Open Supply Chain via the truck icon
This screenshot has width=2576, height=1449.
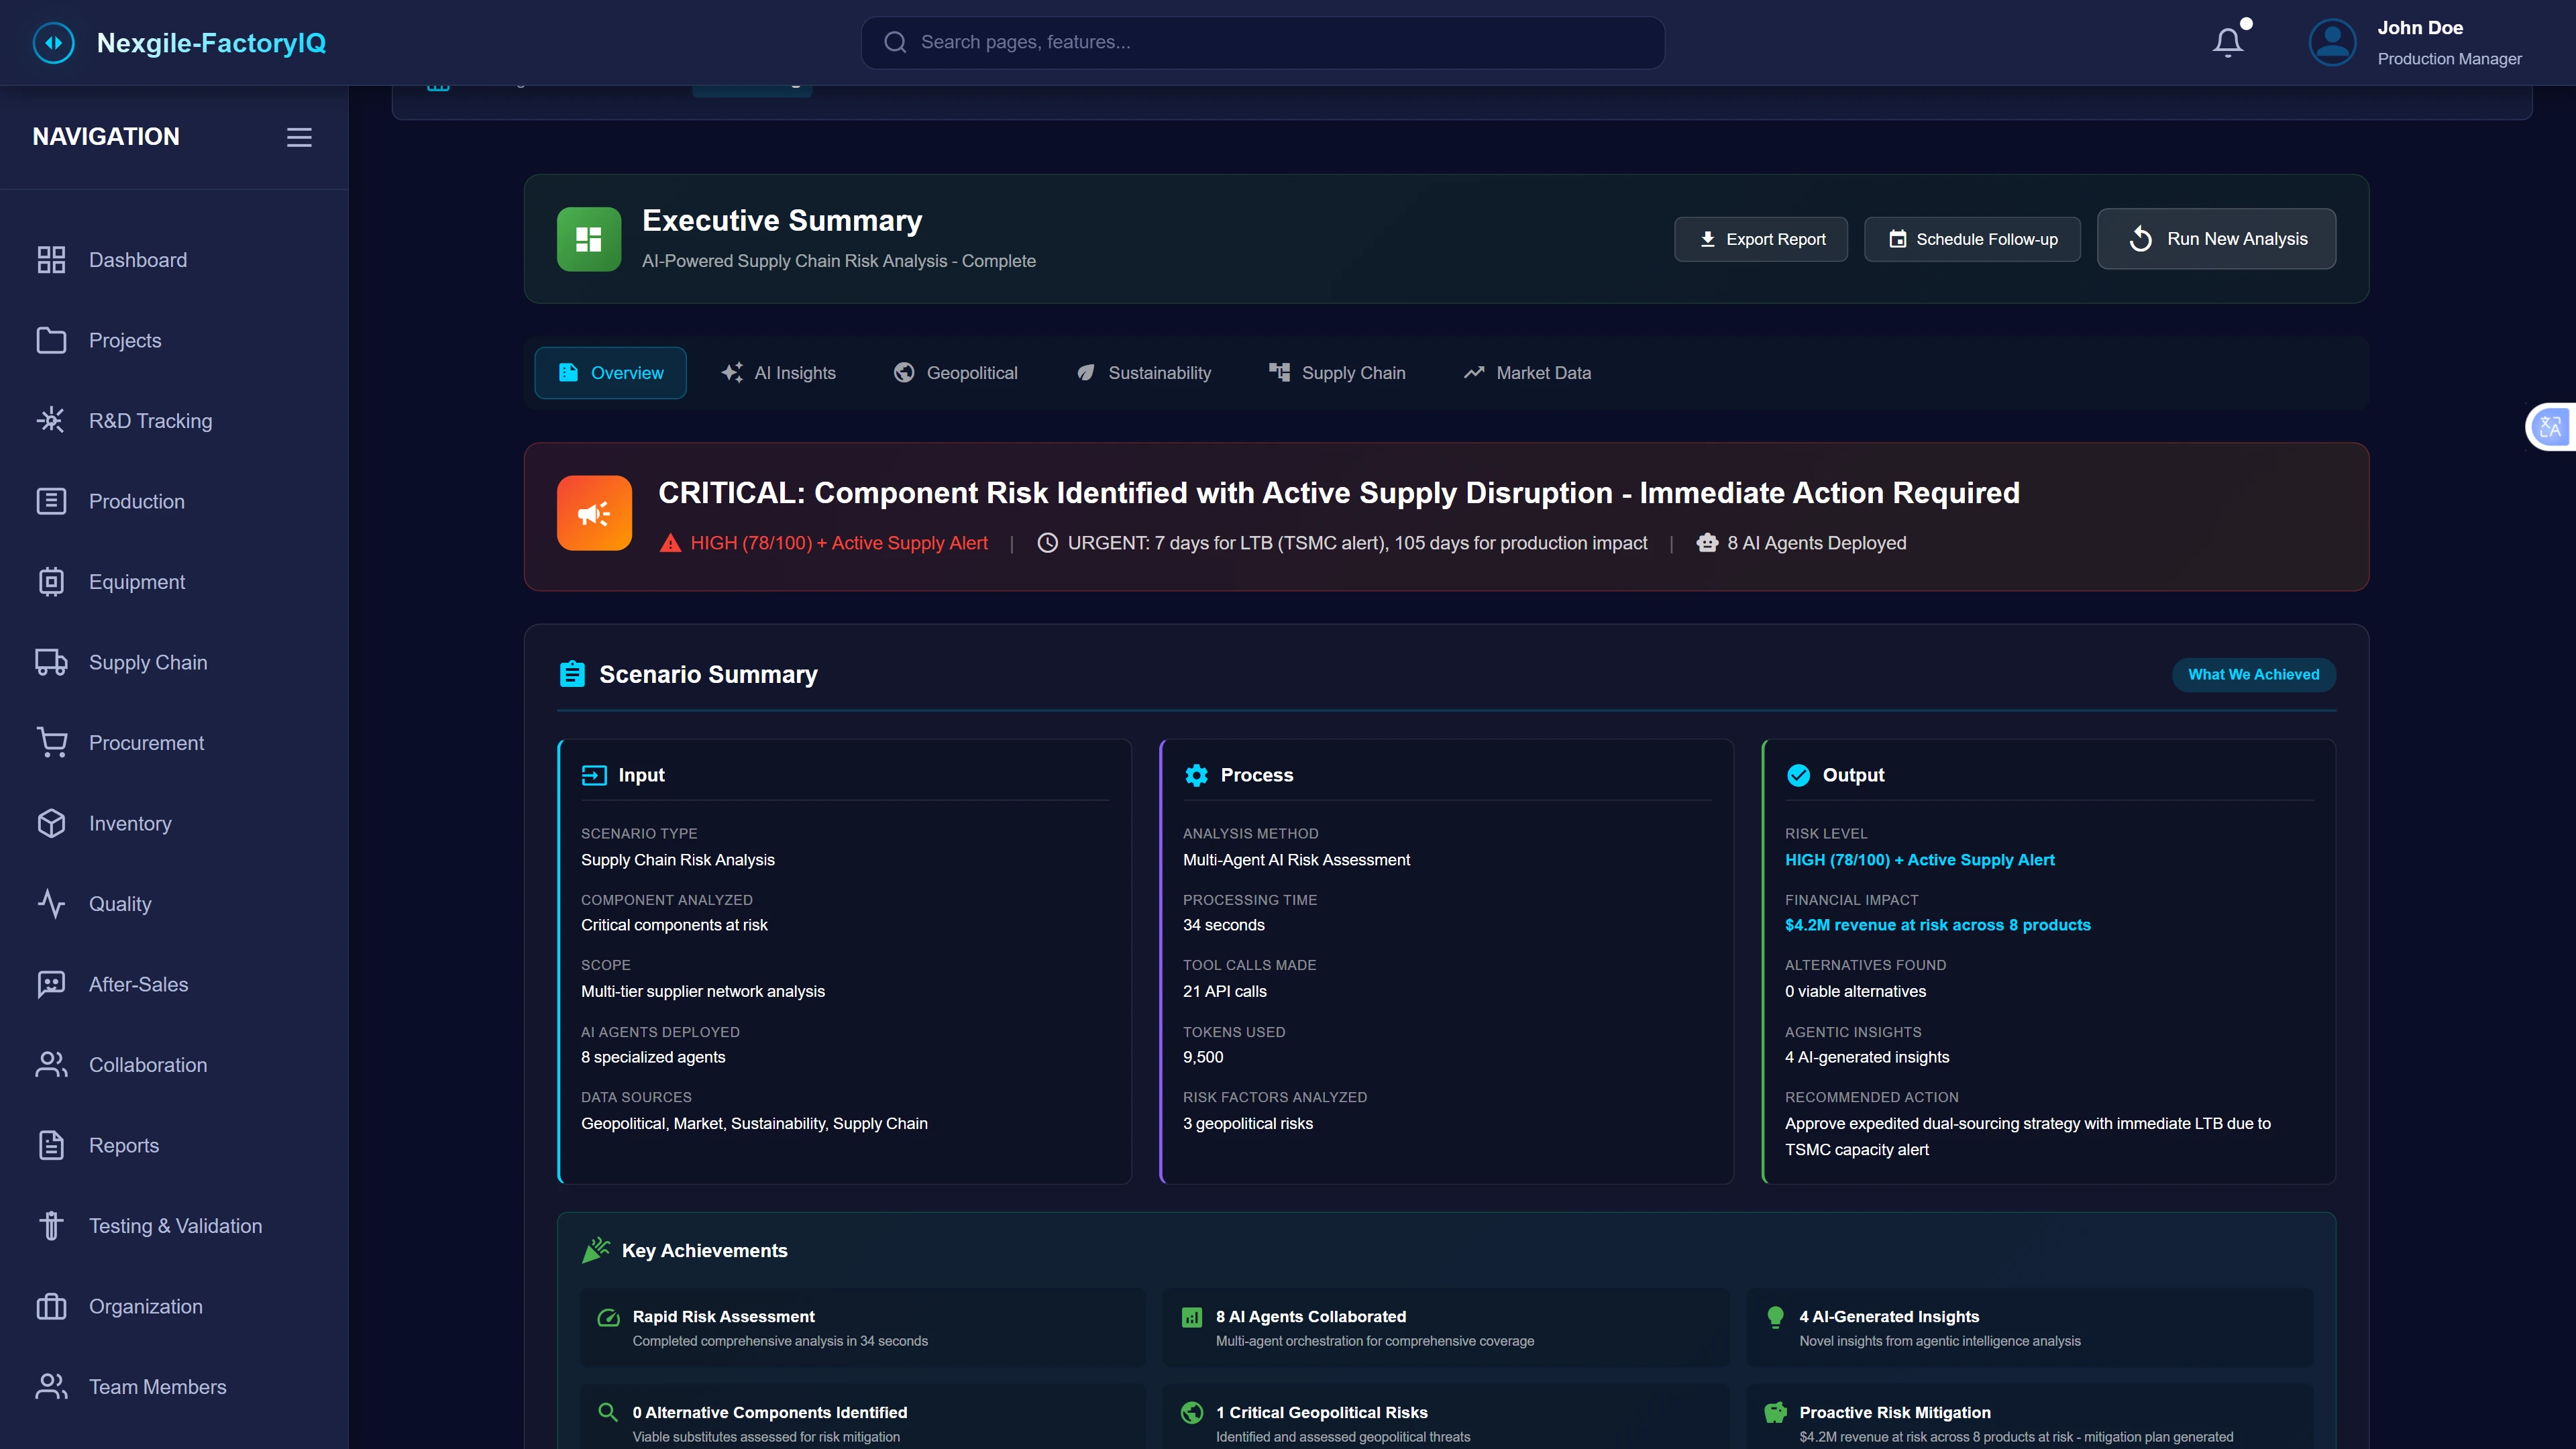pyautogui.click(x=51, y=662)
